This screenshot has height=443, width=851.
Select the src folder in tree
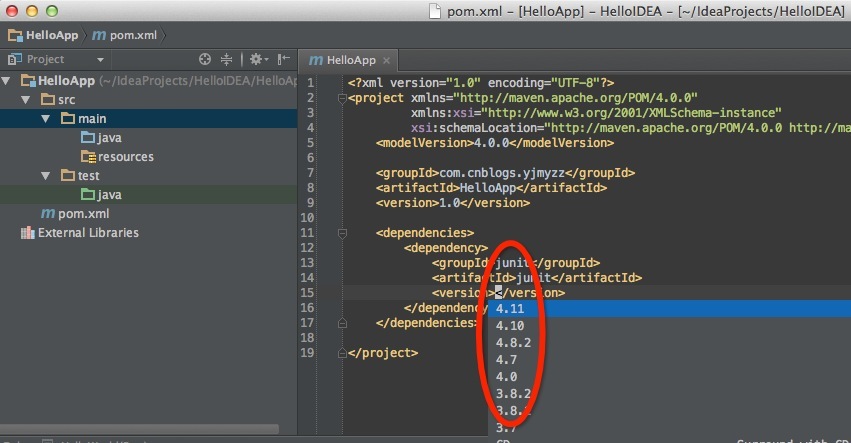coord(58,100)
